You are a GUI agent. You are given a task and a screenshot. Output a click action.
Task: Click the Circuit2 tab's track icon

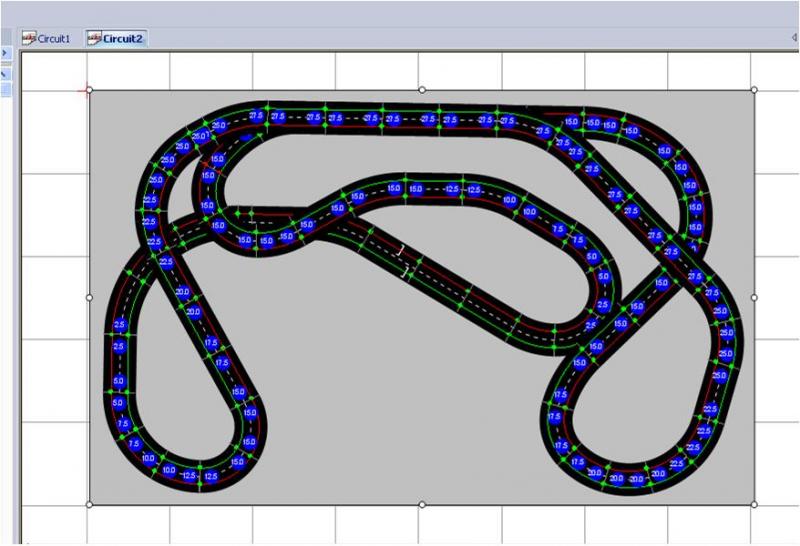[94, 38]
